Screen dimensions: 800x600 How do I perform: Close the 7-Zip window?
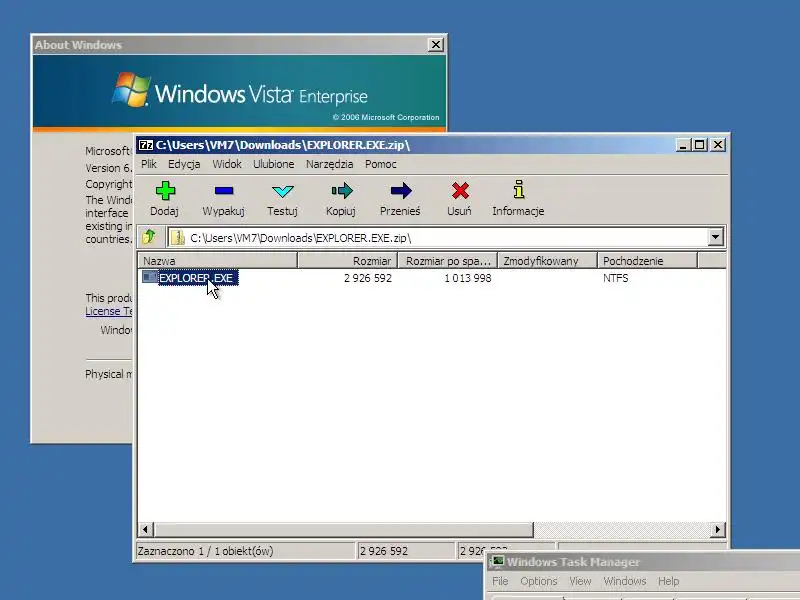tap(717, 145)
